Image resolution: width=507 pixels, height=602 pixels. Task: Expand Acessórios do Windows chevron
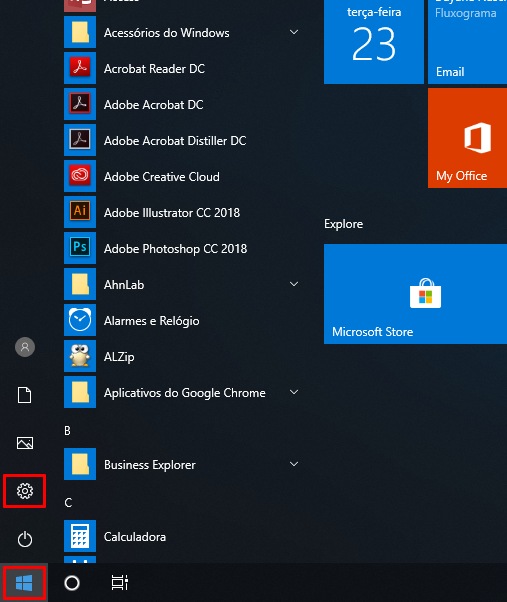294,32
